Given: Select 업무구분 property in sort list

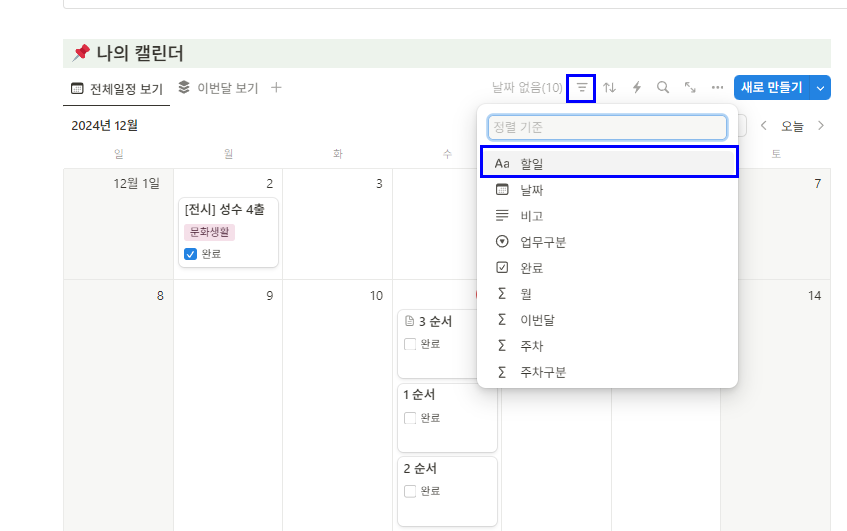Looking at the screenshot, I should coord(608,241).
